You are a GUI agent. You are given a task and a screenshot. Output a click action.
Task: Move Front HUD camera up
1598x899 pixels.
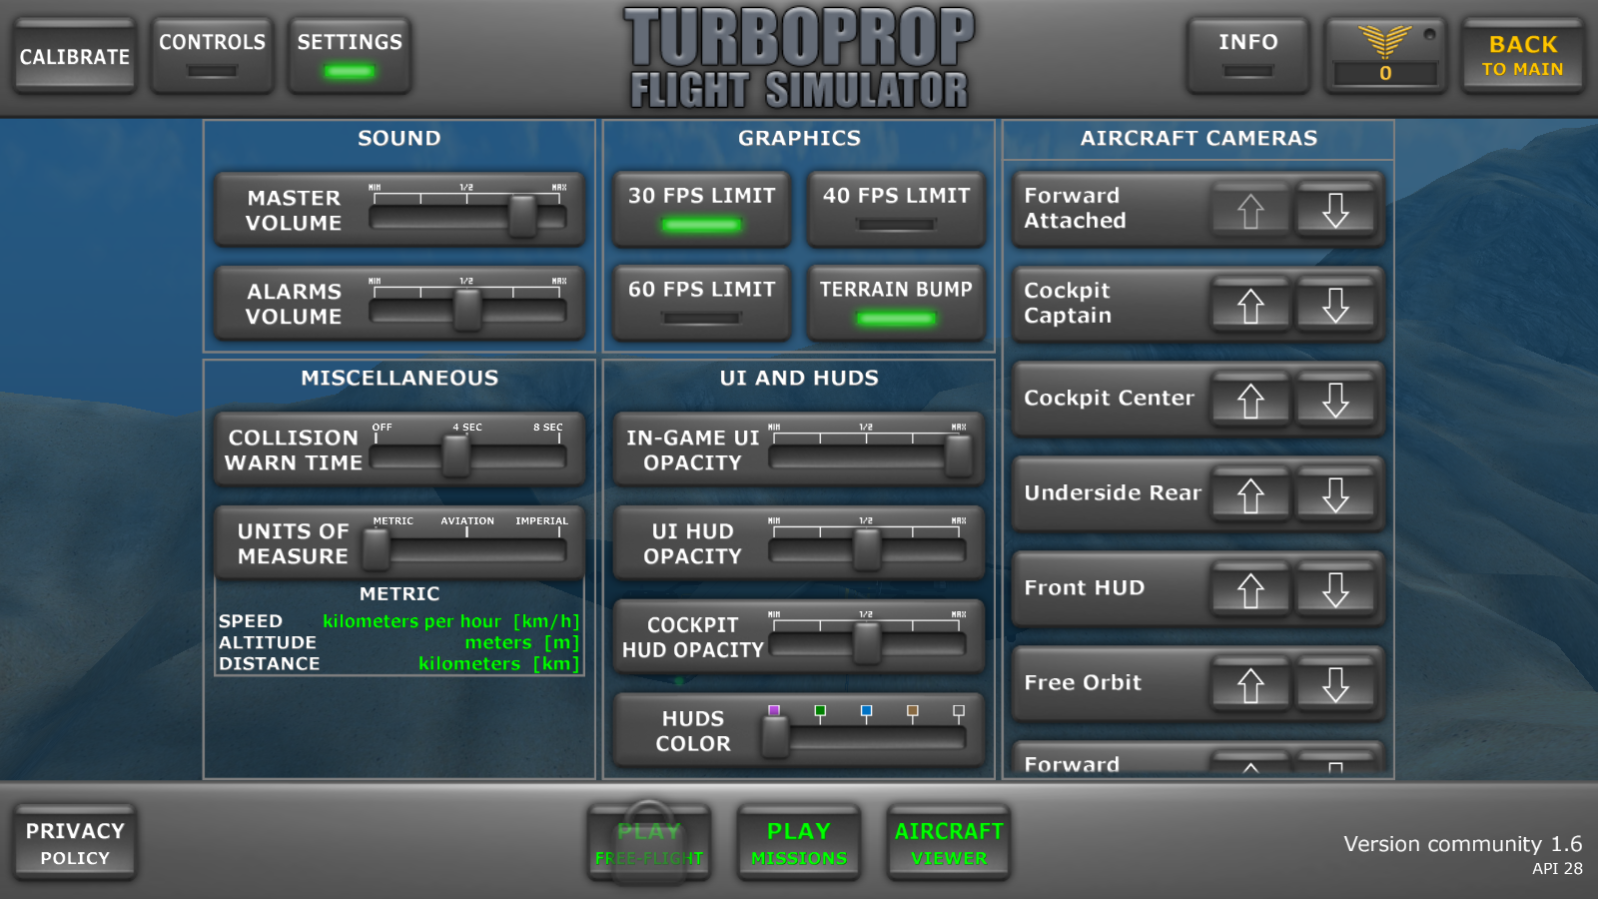coord(1250,590)
